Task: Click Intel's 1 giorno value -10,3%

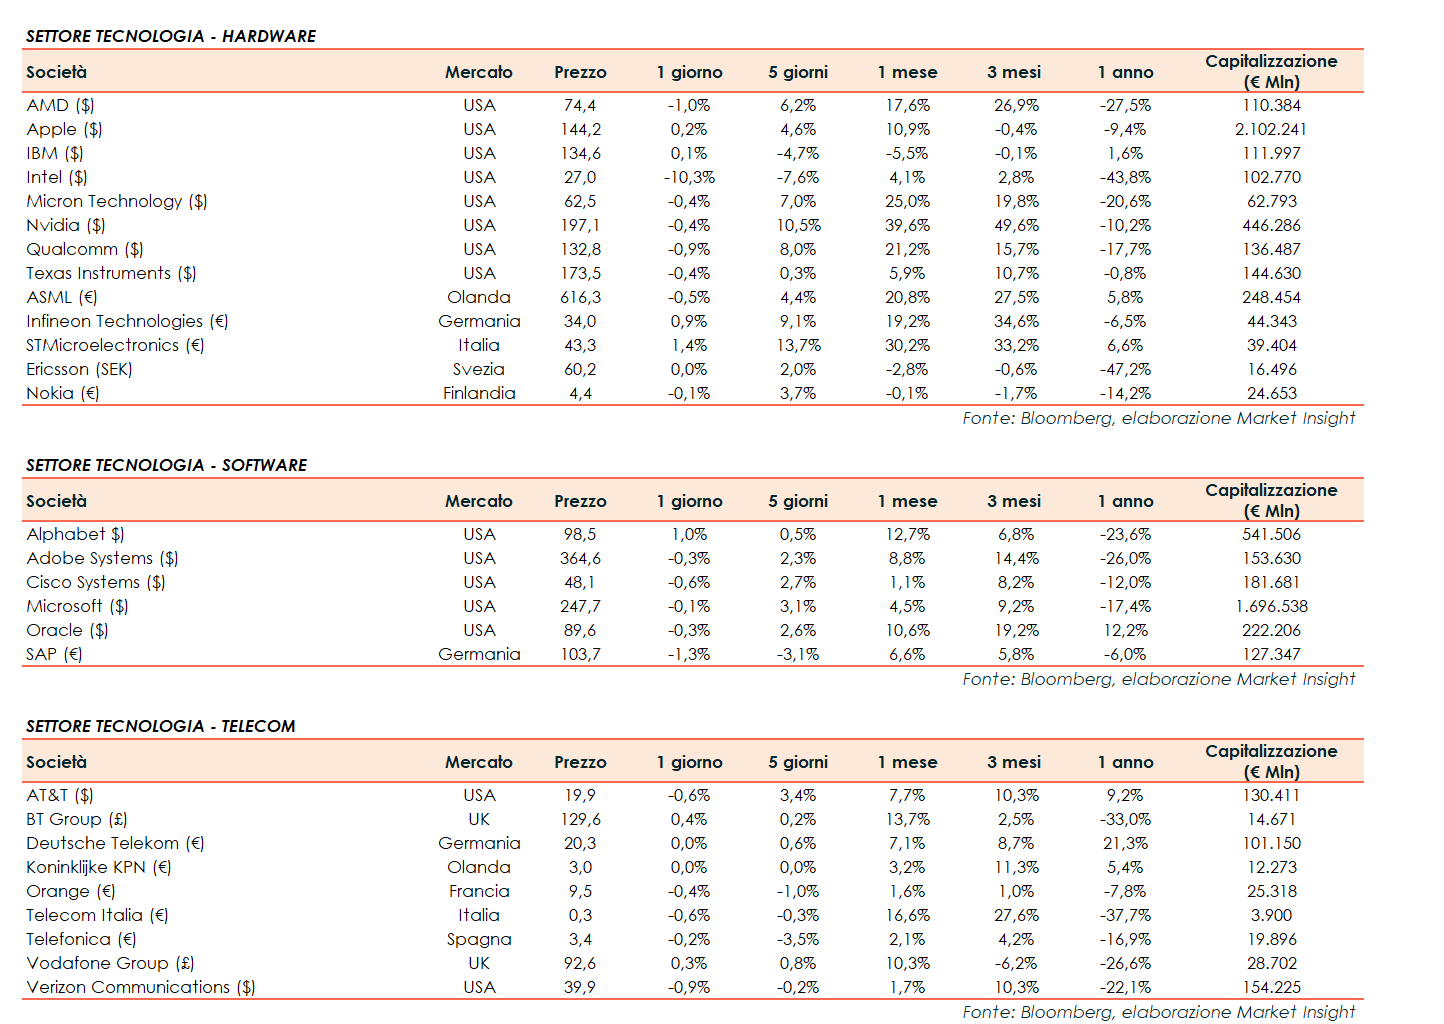Action: click(x=689, y=177)
